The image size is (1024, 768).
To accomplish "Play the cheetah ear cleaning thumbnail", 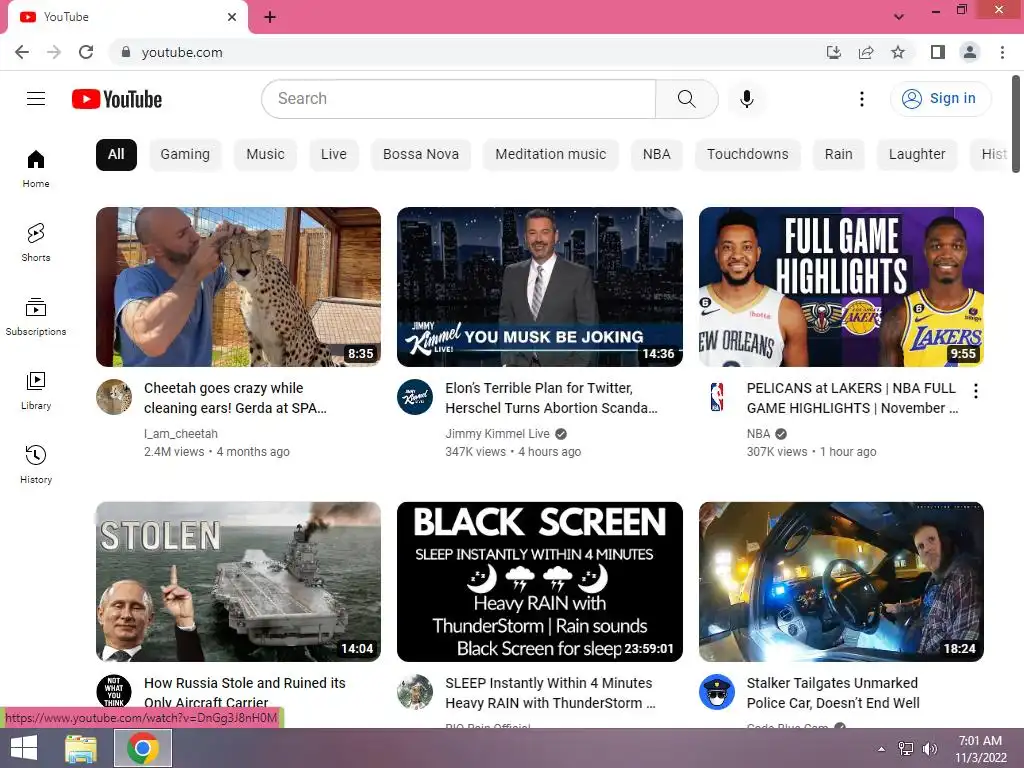I will 238,287.
